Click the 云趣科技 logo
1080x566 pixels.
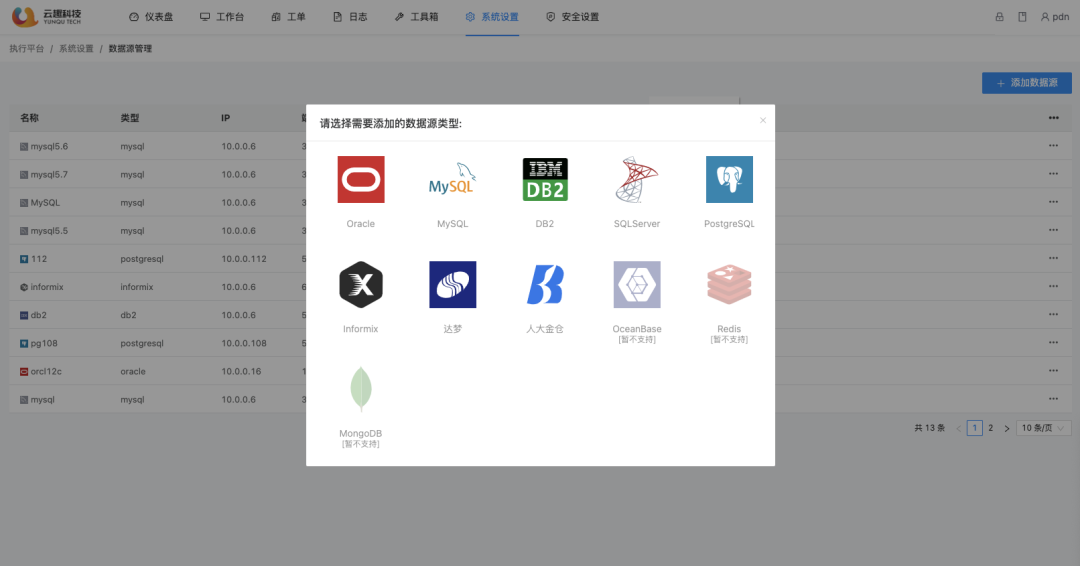click(47, 17)
